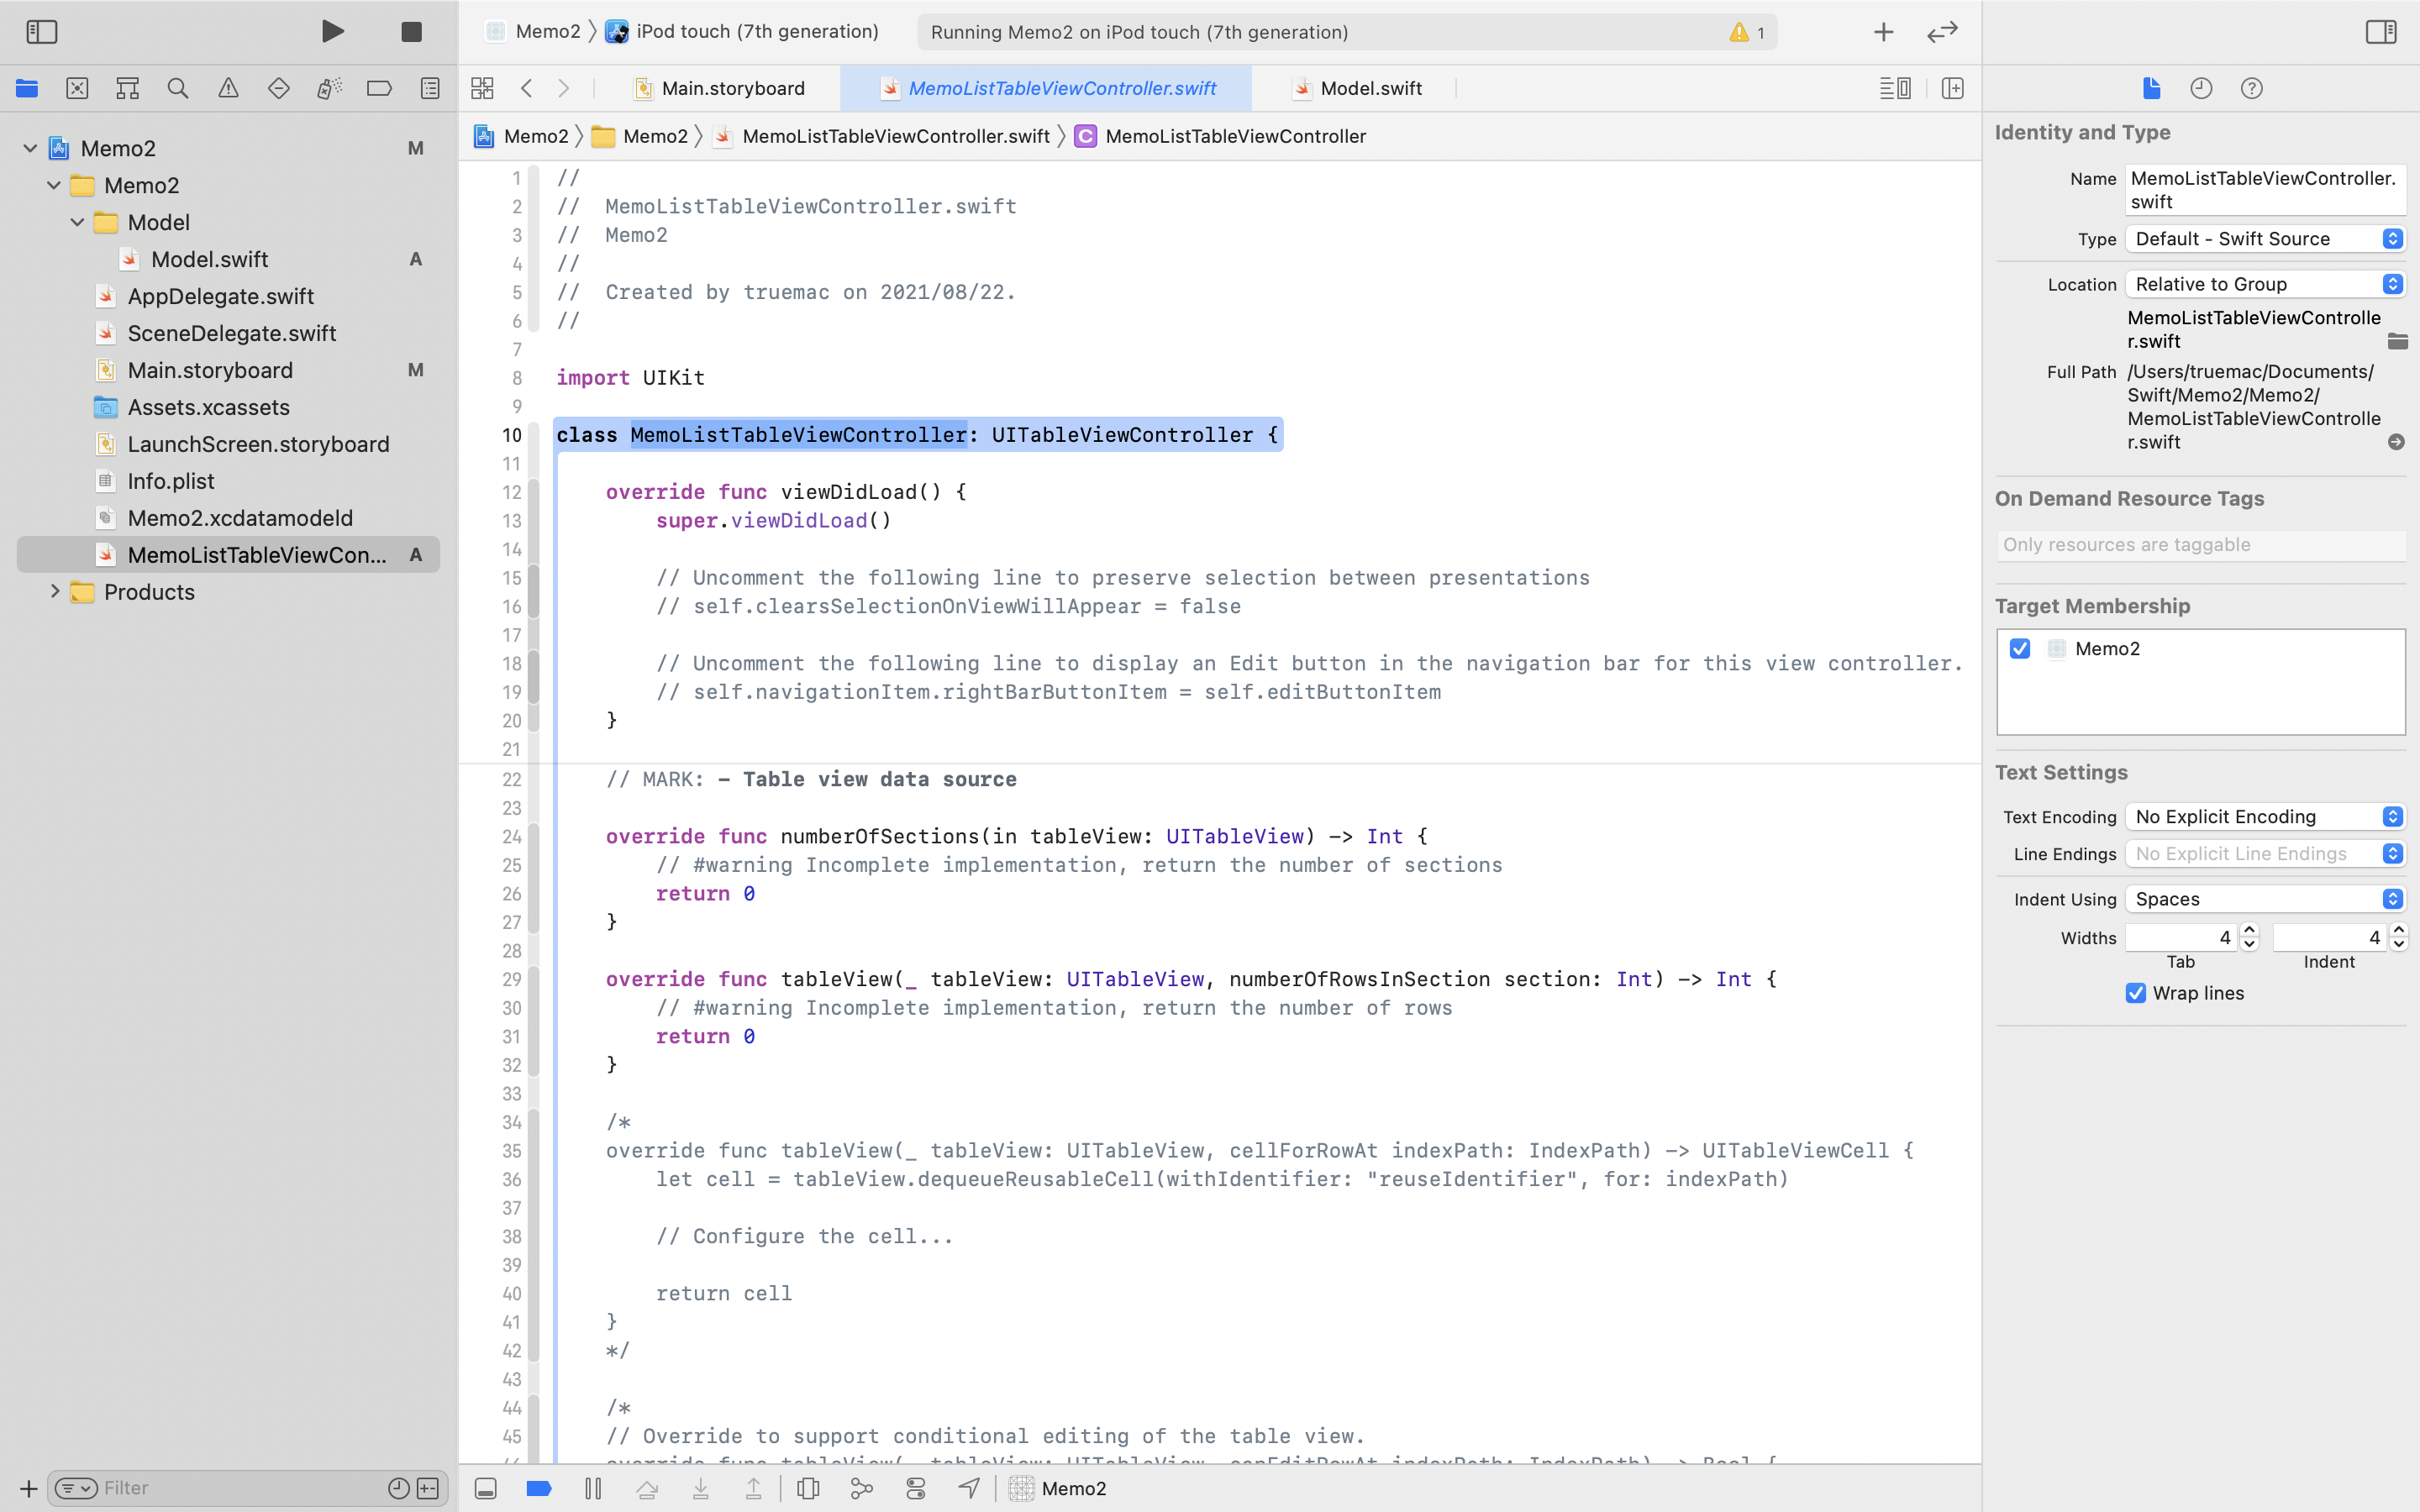The width and height of the screenshot is (2420, 1512).
Task: Uncheck the Wrap lines option
Action: (x=2136, y=993)
